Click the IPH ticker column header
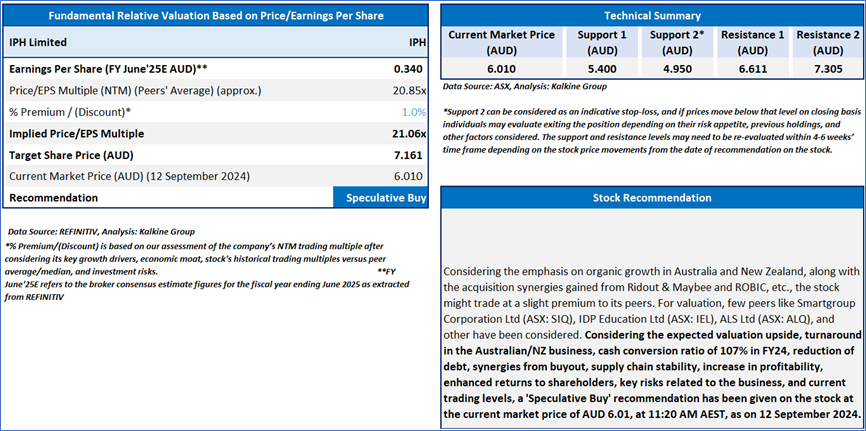Viewport: 866px width, 431px height. pos(417,44)
